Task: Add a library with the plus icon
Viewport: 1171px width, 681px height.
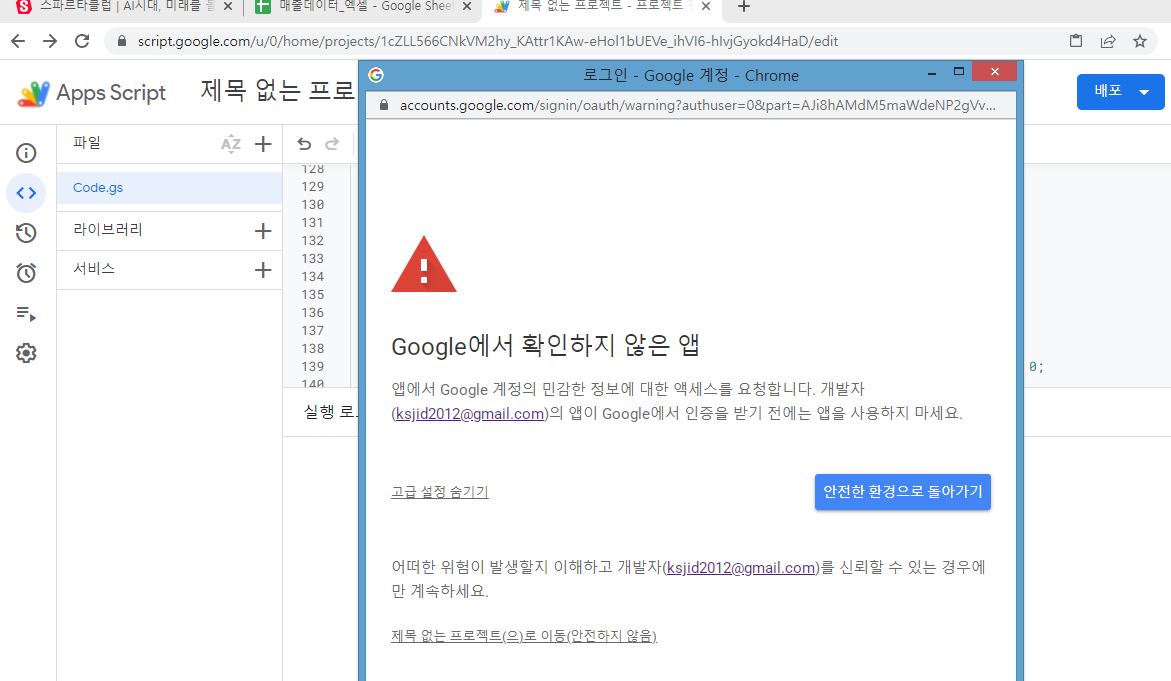Action: (x=263, y=231)
